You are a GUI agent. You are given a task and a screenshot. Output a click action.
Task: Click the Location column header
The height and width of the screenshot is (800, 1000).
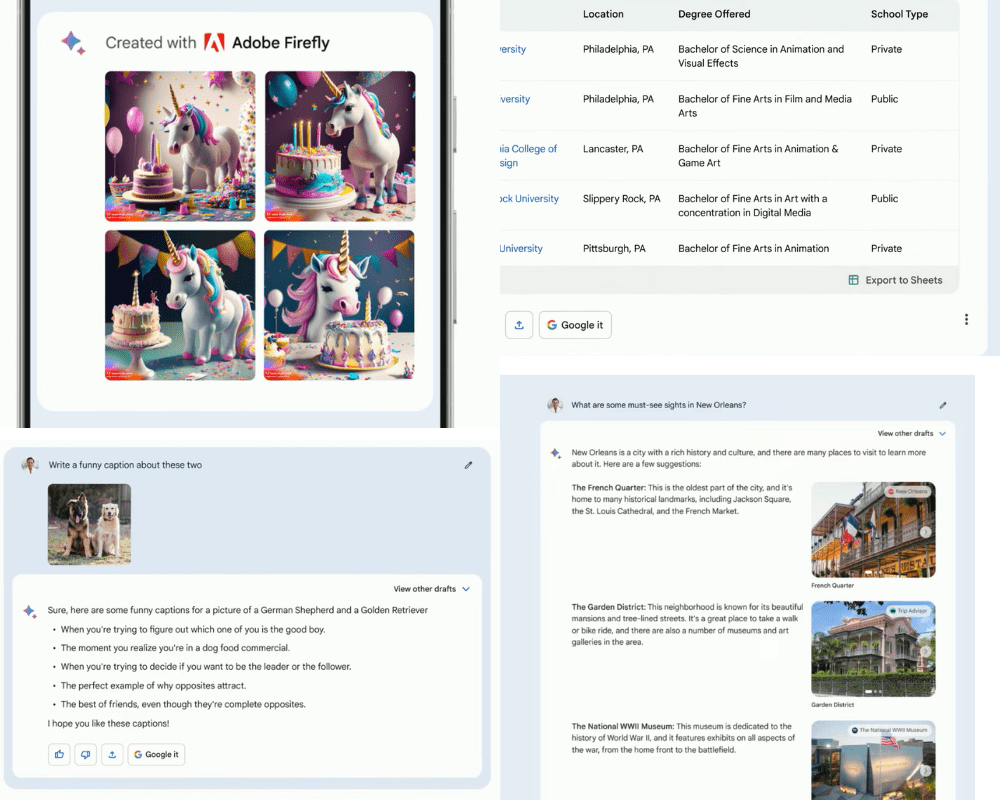click(x=603, y=14)
